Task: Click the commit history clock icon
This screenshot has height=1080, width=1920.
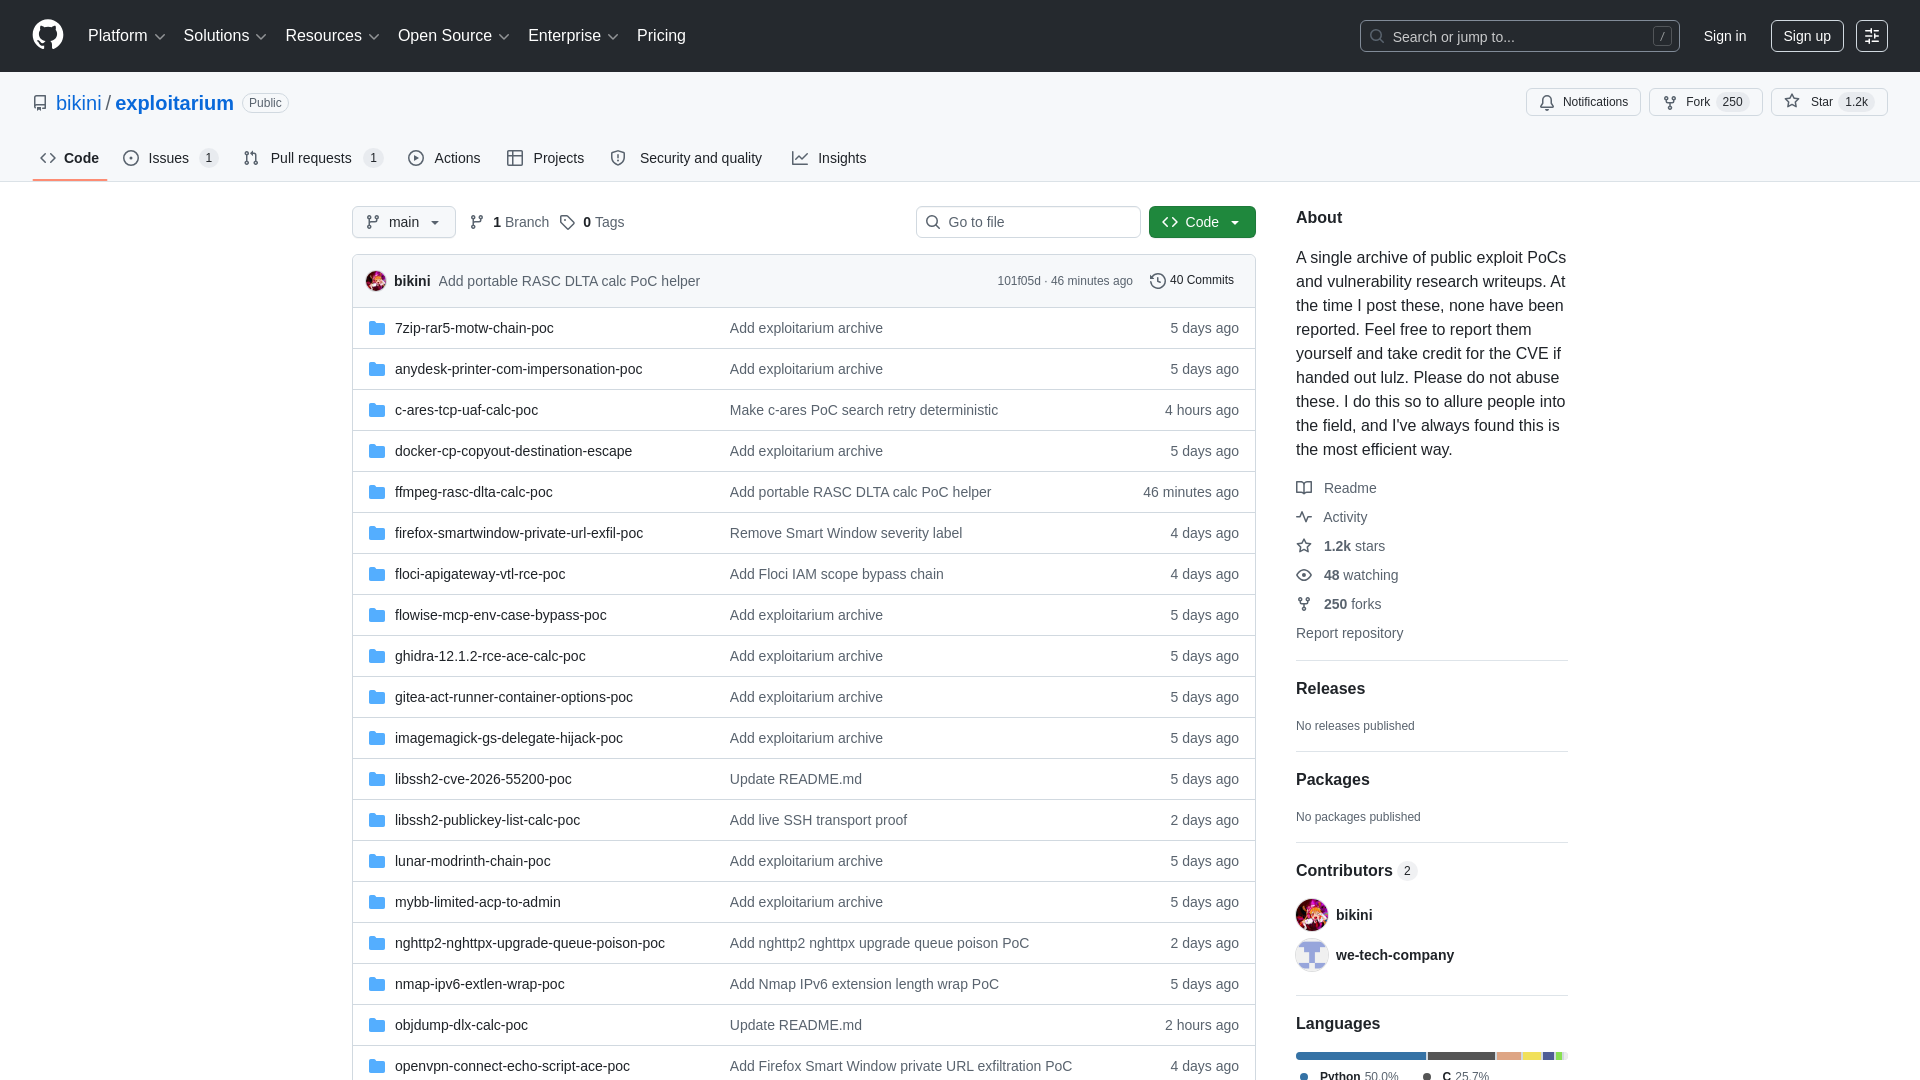Action: [x=1158, y=281]
